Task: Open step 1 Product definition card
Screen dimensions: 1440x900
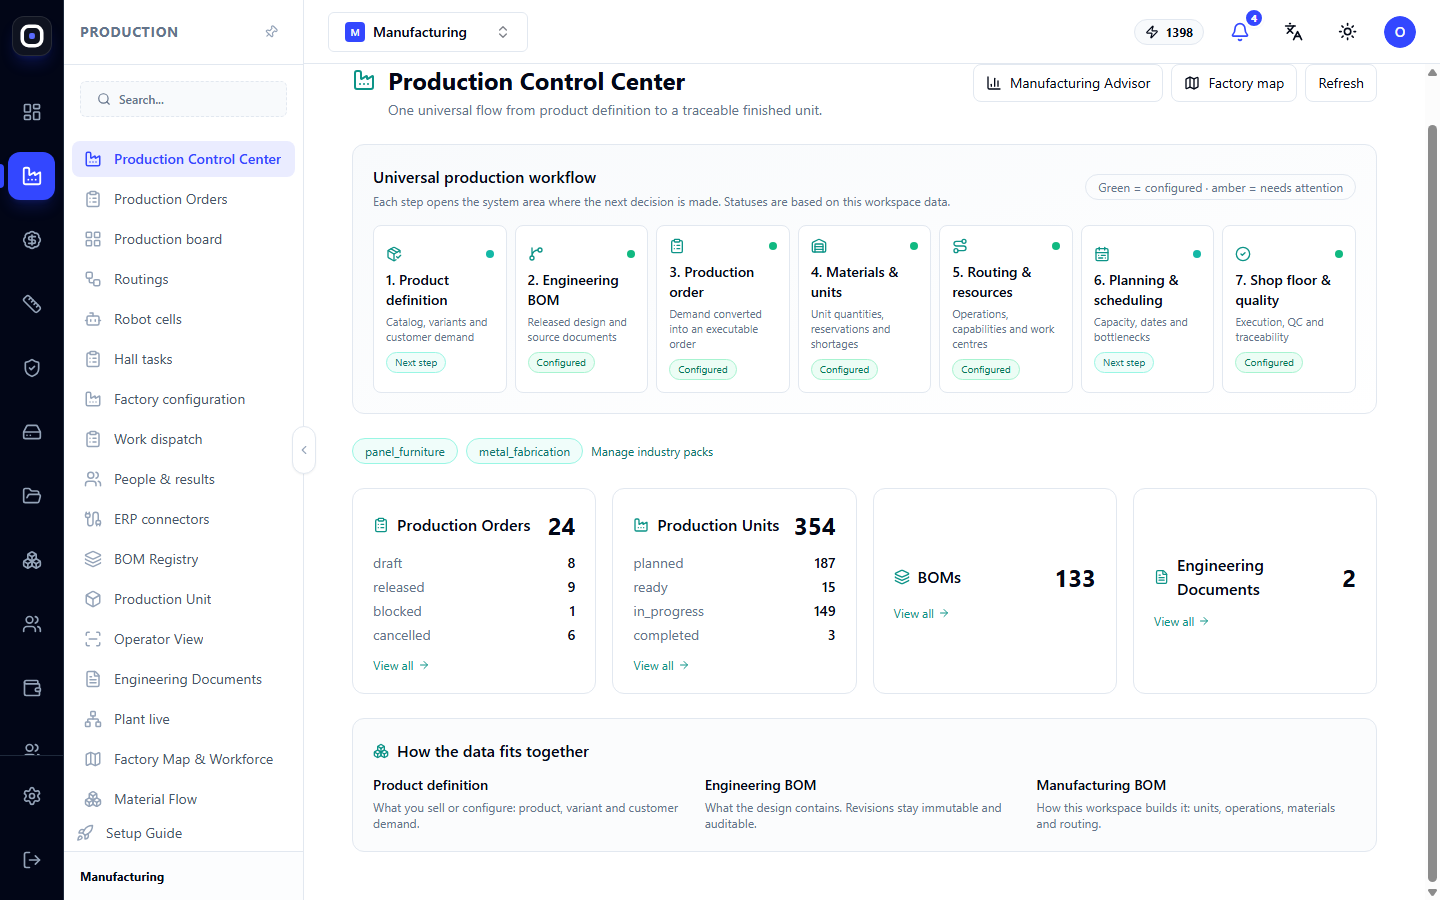Action: click(x=440, y=309)
